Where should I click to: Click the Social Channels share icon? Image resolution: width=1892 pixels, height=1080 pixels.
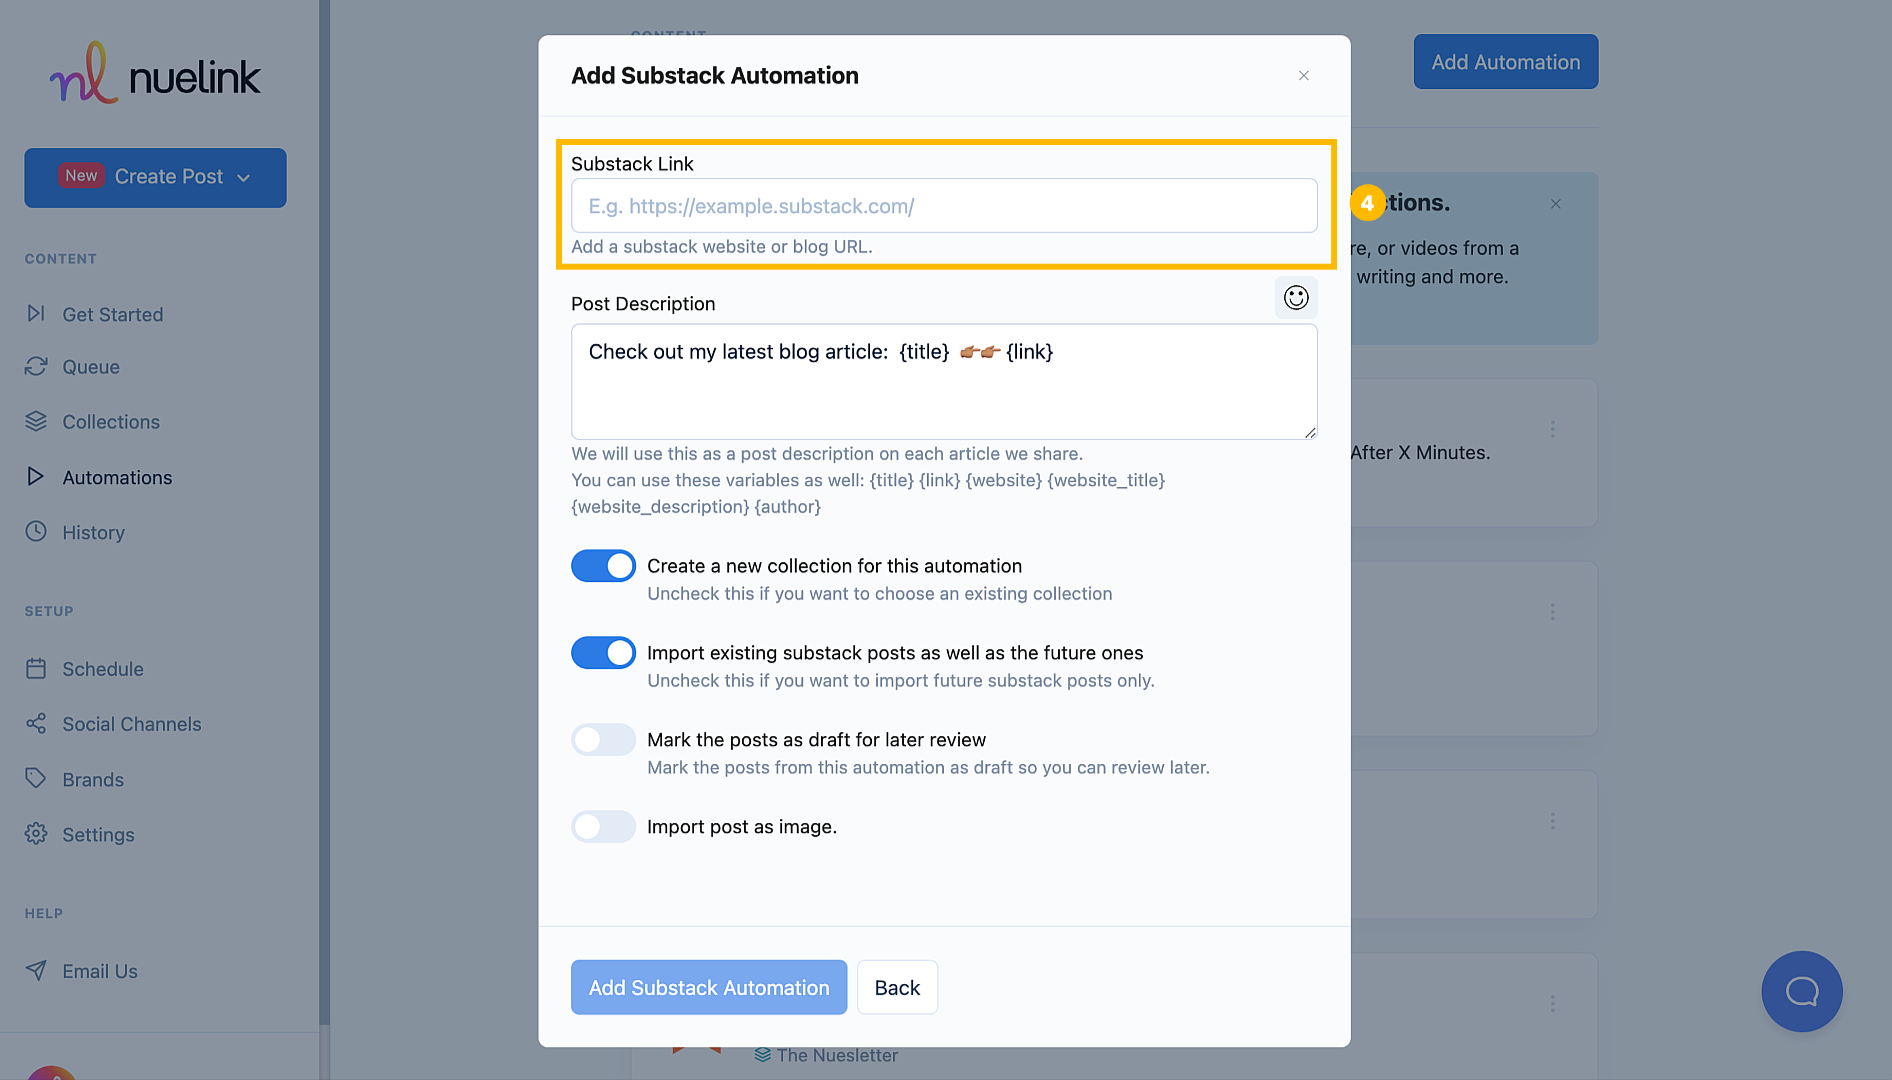click(36, 724)
